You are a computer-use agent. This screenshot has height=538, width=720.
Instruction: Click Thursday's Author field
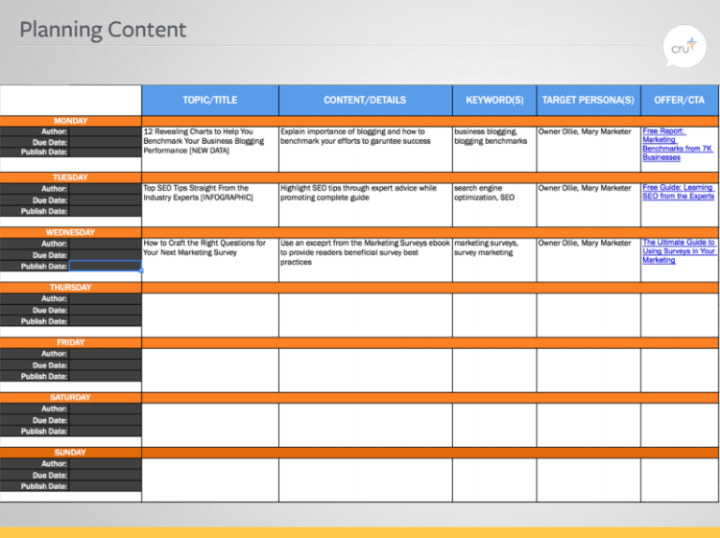(105, 299)
